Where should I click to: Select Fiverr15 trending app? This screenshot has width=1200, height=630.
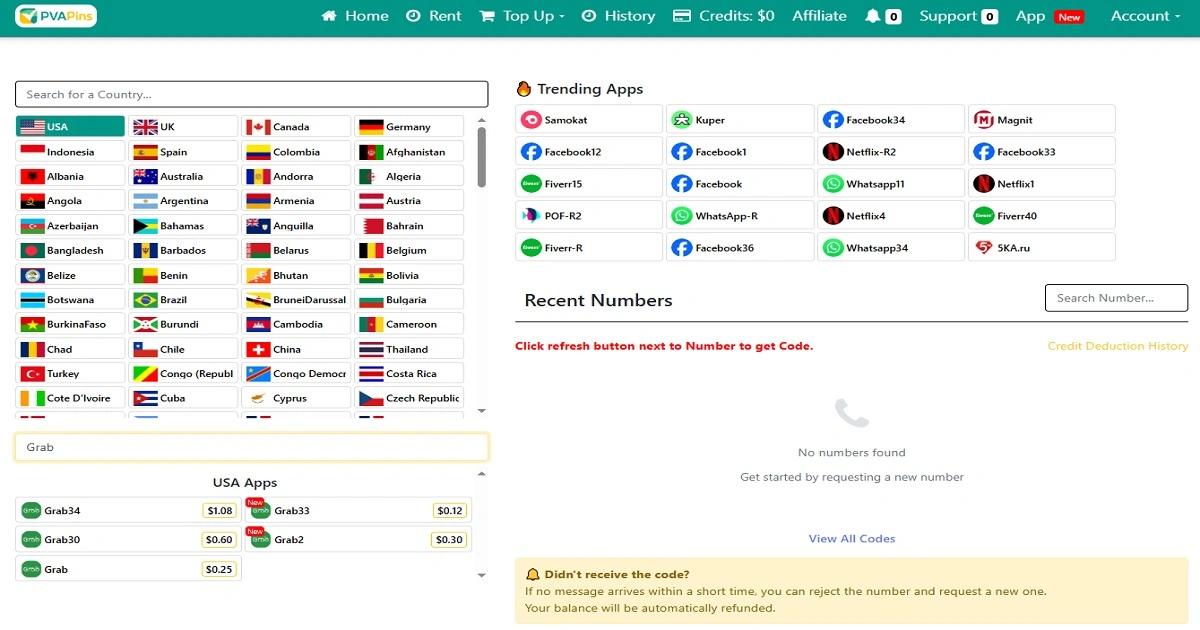(x=589, y=183)
